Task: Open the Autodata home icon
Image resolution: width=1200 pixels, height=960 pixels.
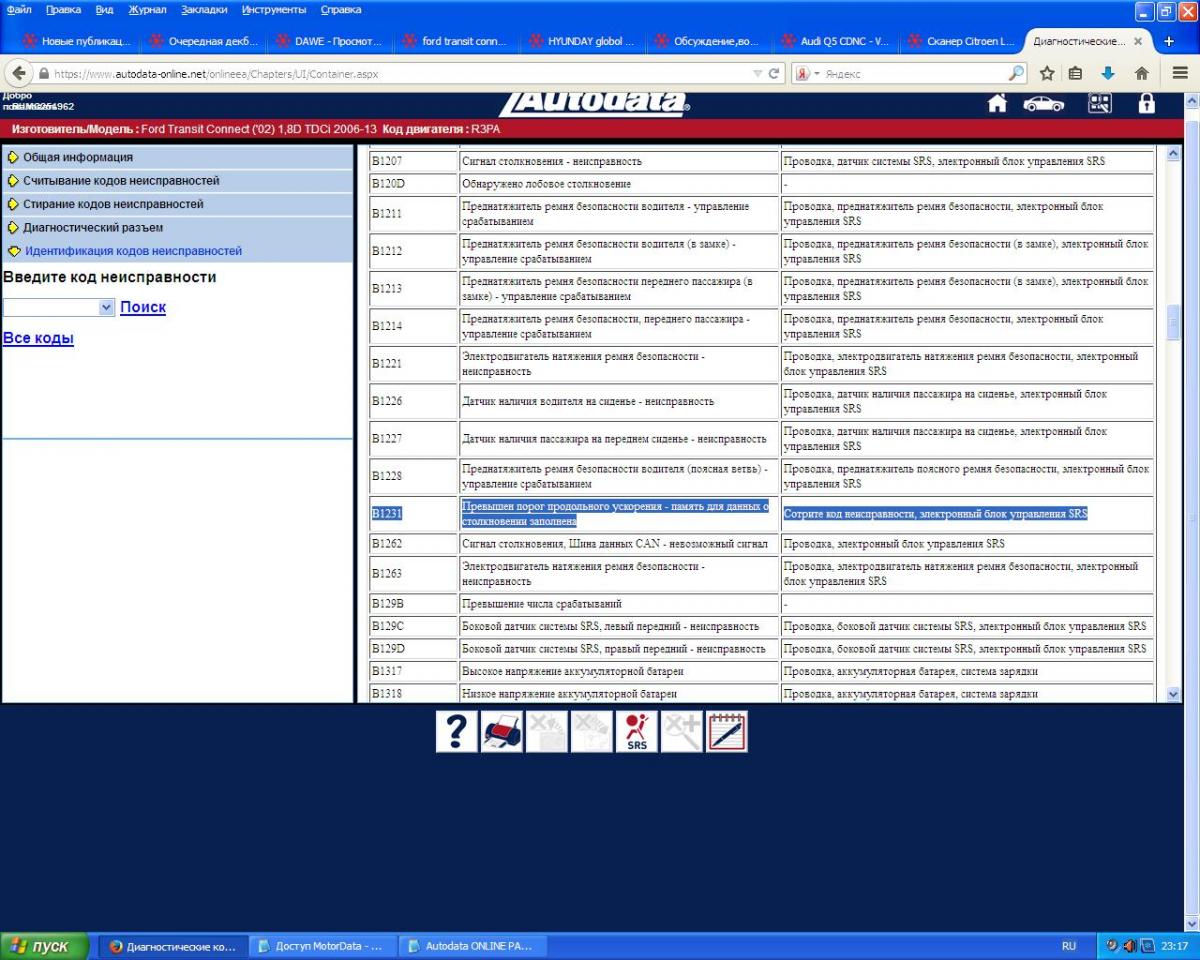Action: point(997,103)
